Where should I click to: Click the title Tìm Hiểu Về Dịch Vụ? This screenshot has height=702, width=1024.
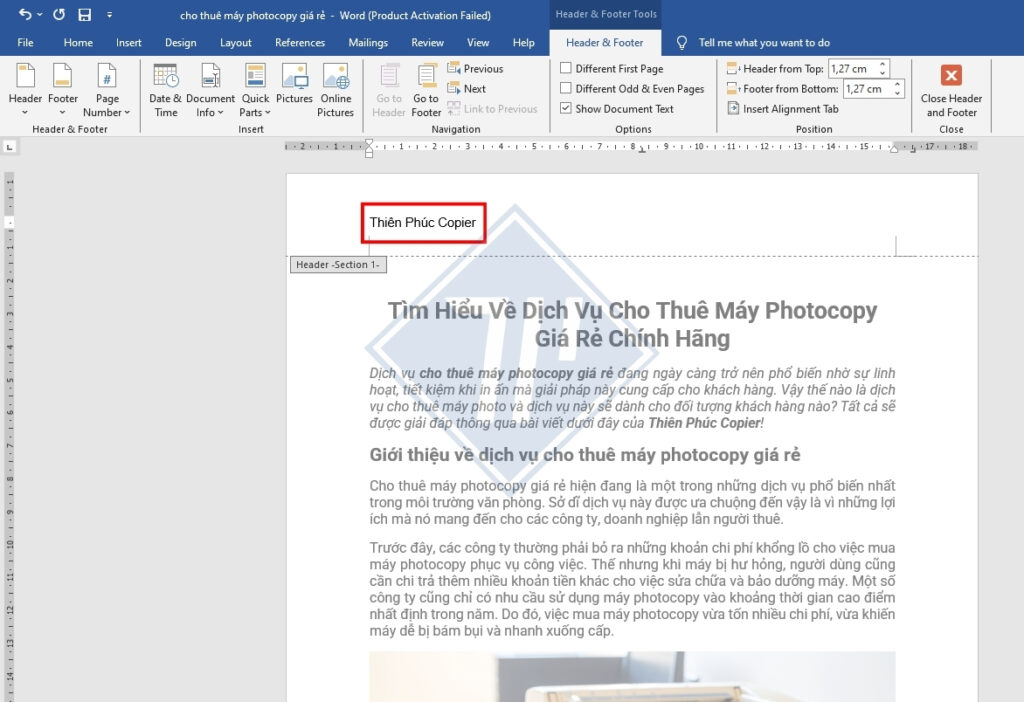pos(632,324)
